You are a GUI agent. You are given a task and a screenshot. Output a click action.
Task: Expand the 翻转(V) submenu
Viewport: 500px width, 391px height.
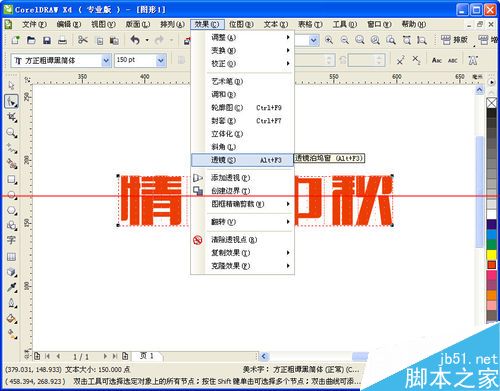[242, 222]
